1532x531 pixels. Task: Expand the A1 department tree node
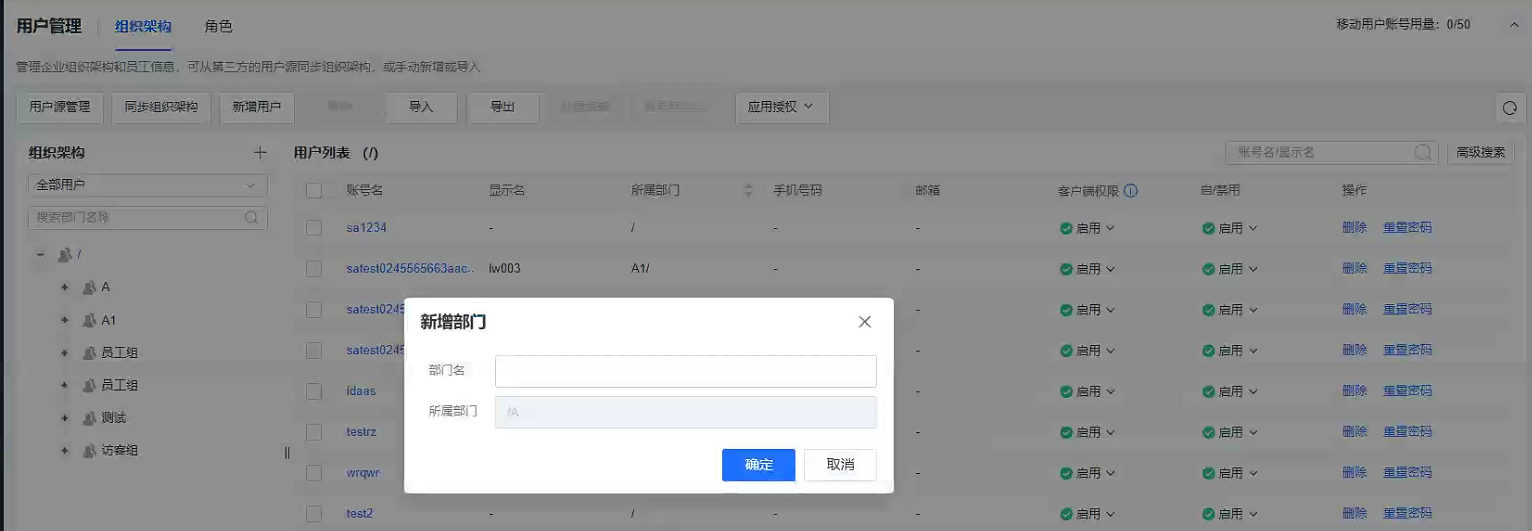[65, 321]
